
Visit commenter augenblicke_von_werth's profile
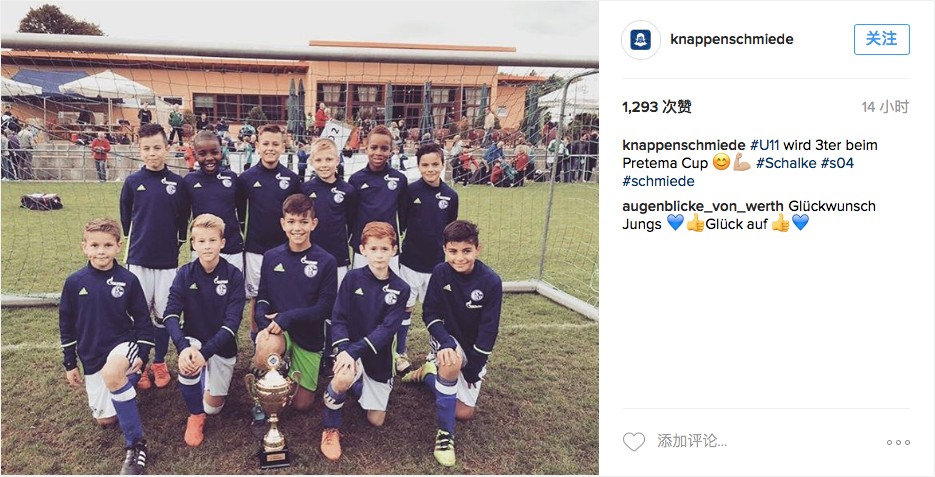tap(703, 206)
